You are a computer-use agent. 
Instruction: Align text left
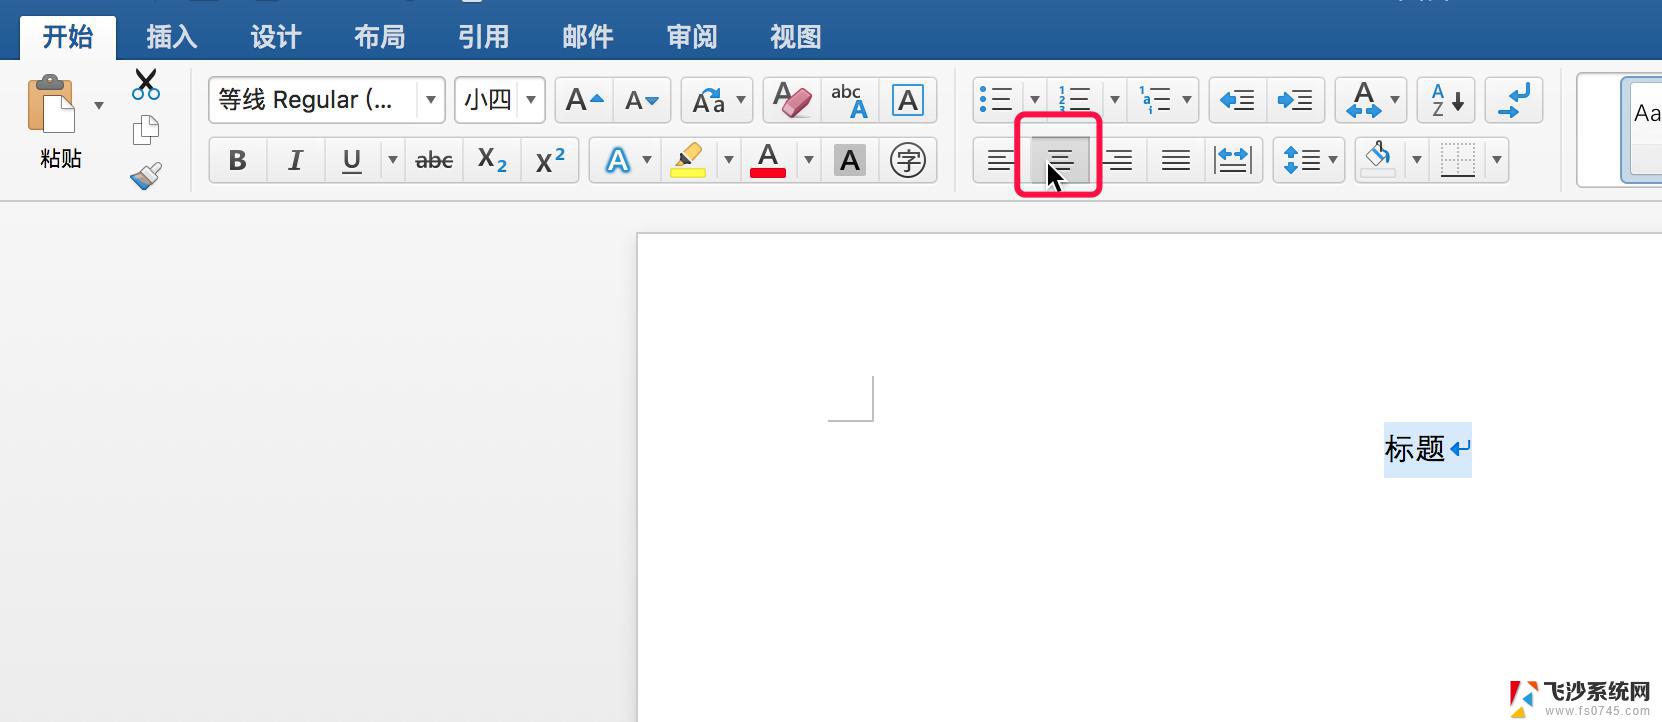pyautogui.click(x=1000, y=160)
